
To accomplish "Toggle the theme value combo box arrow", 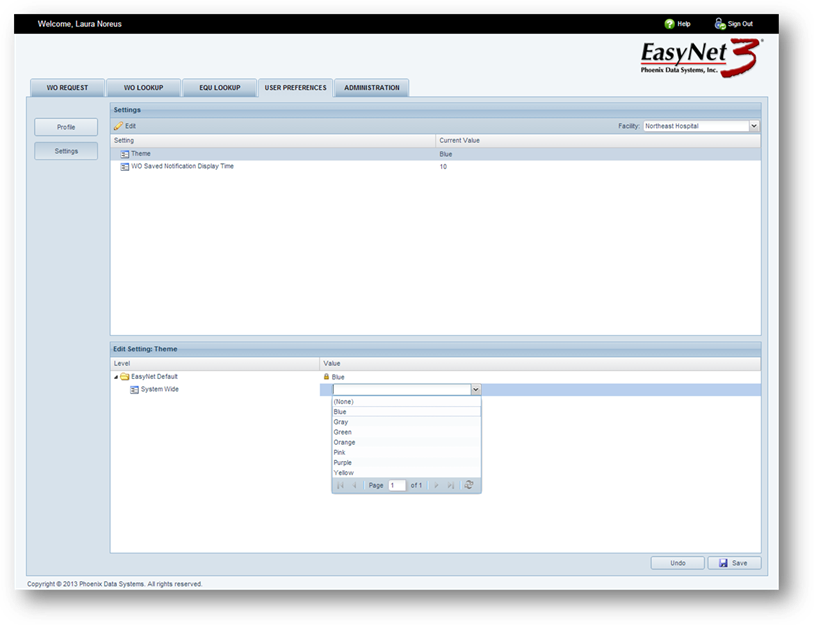I will point(475,390).
